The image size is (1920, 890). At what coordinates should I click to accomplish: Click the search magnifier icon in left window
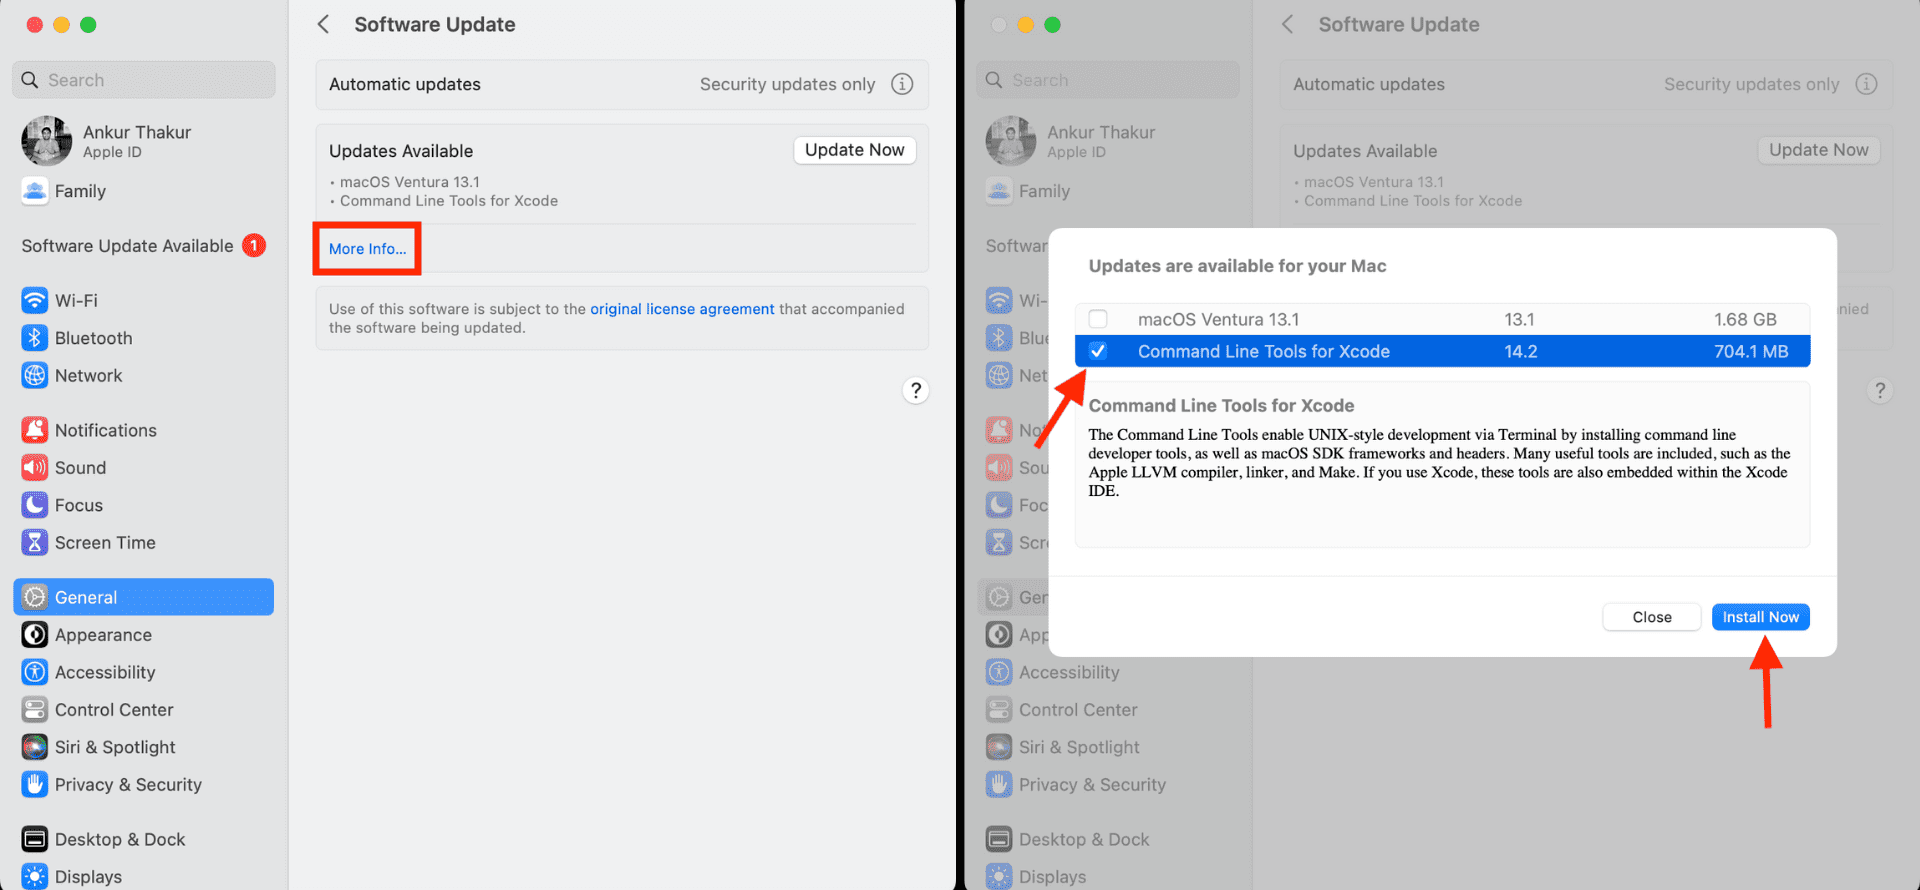coord(30,80)
